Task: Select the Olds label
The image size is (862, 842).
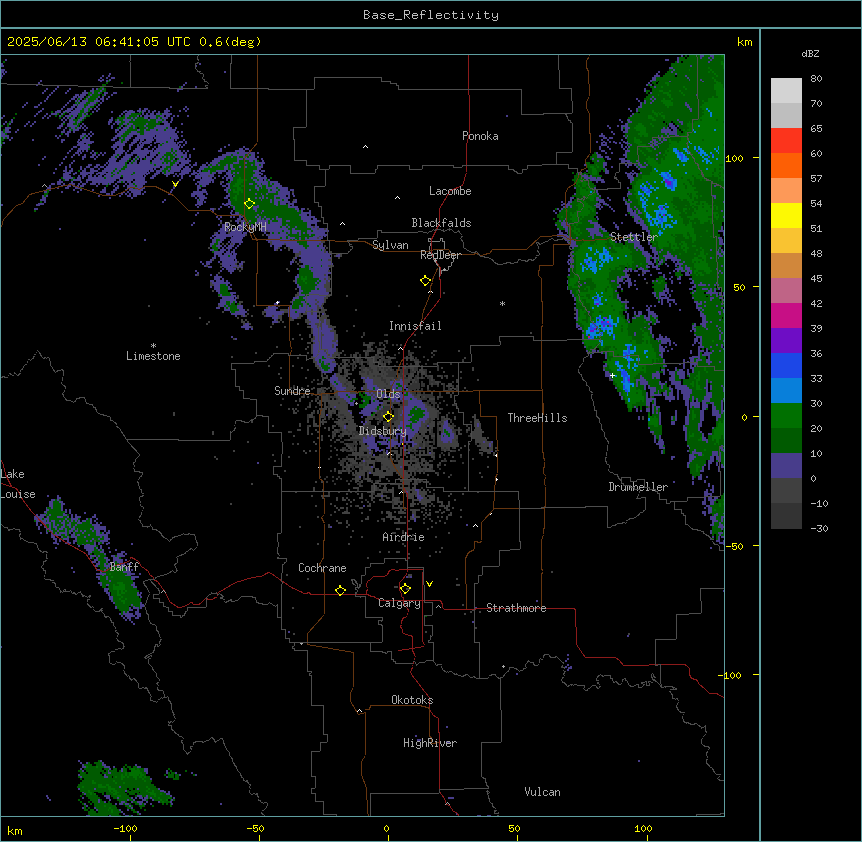Action: pos(388,394)
